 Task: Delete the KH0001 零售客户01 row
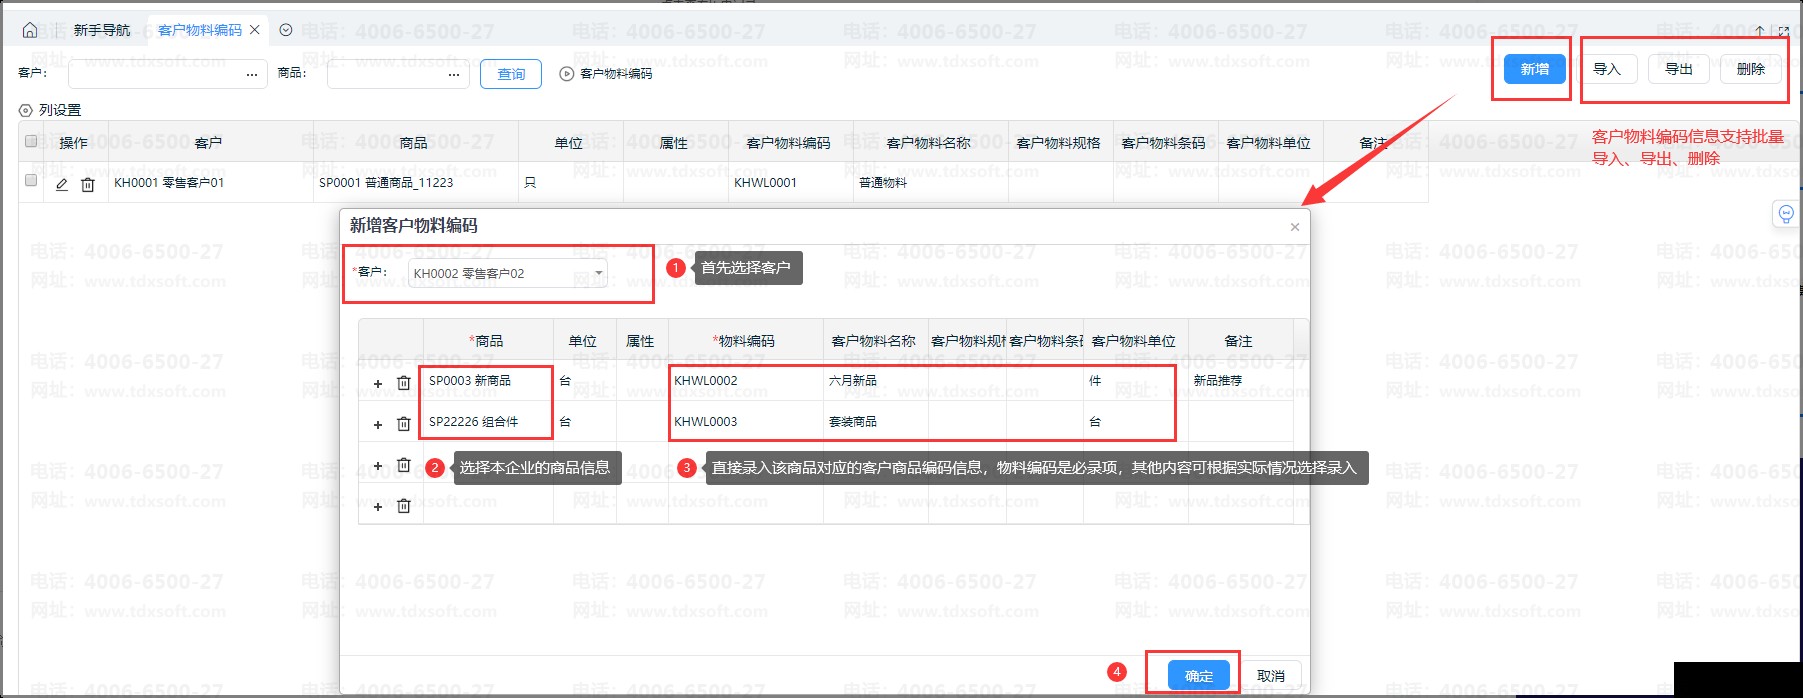pyautogui.click(x=88, y=184)
